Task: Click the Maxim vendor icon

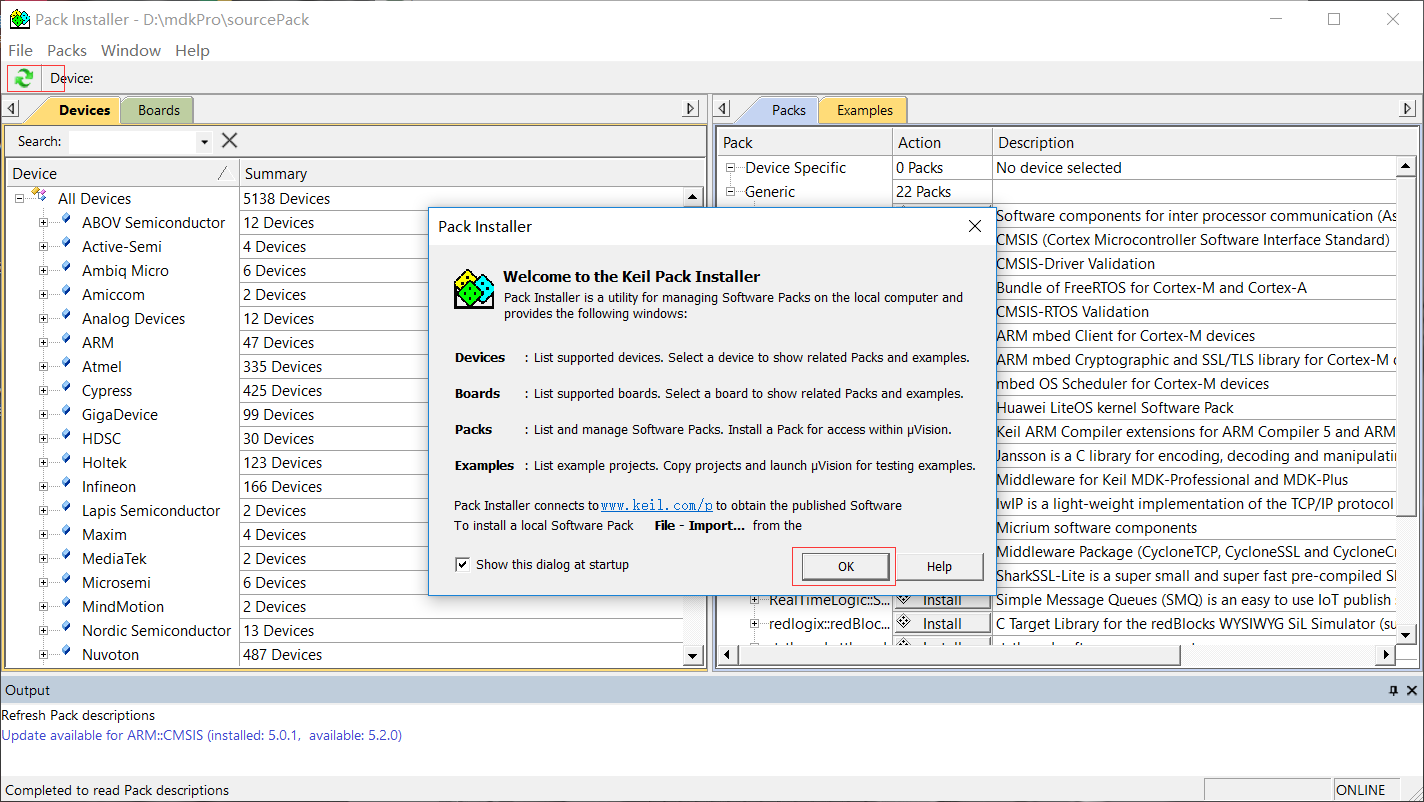Action: pyautogui.click(x=66, y=533)
